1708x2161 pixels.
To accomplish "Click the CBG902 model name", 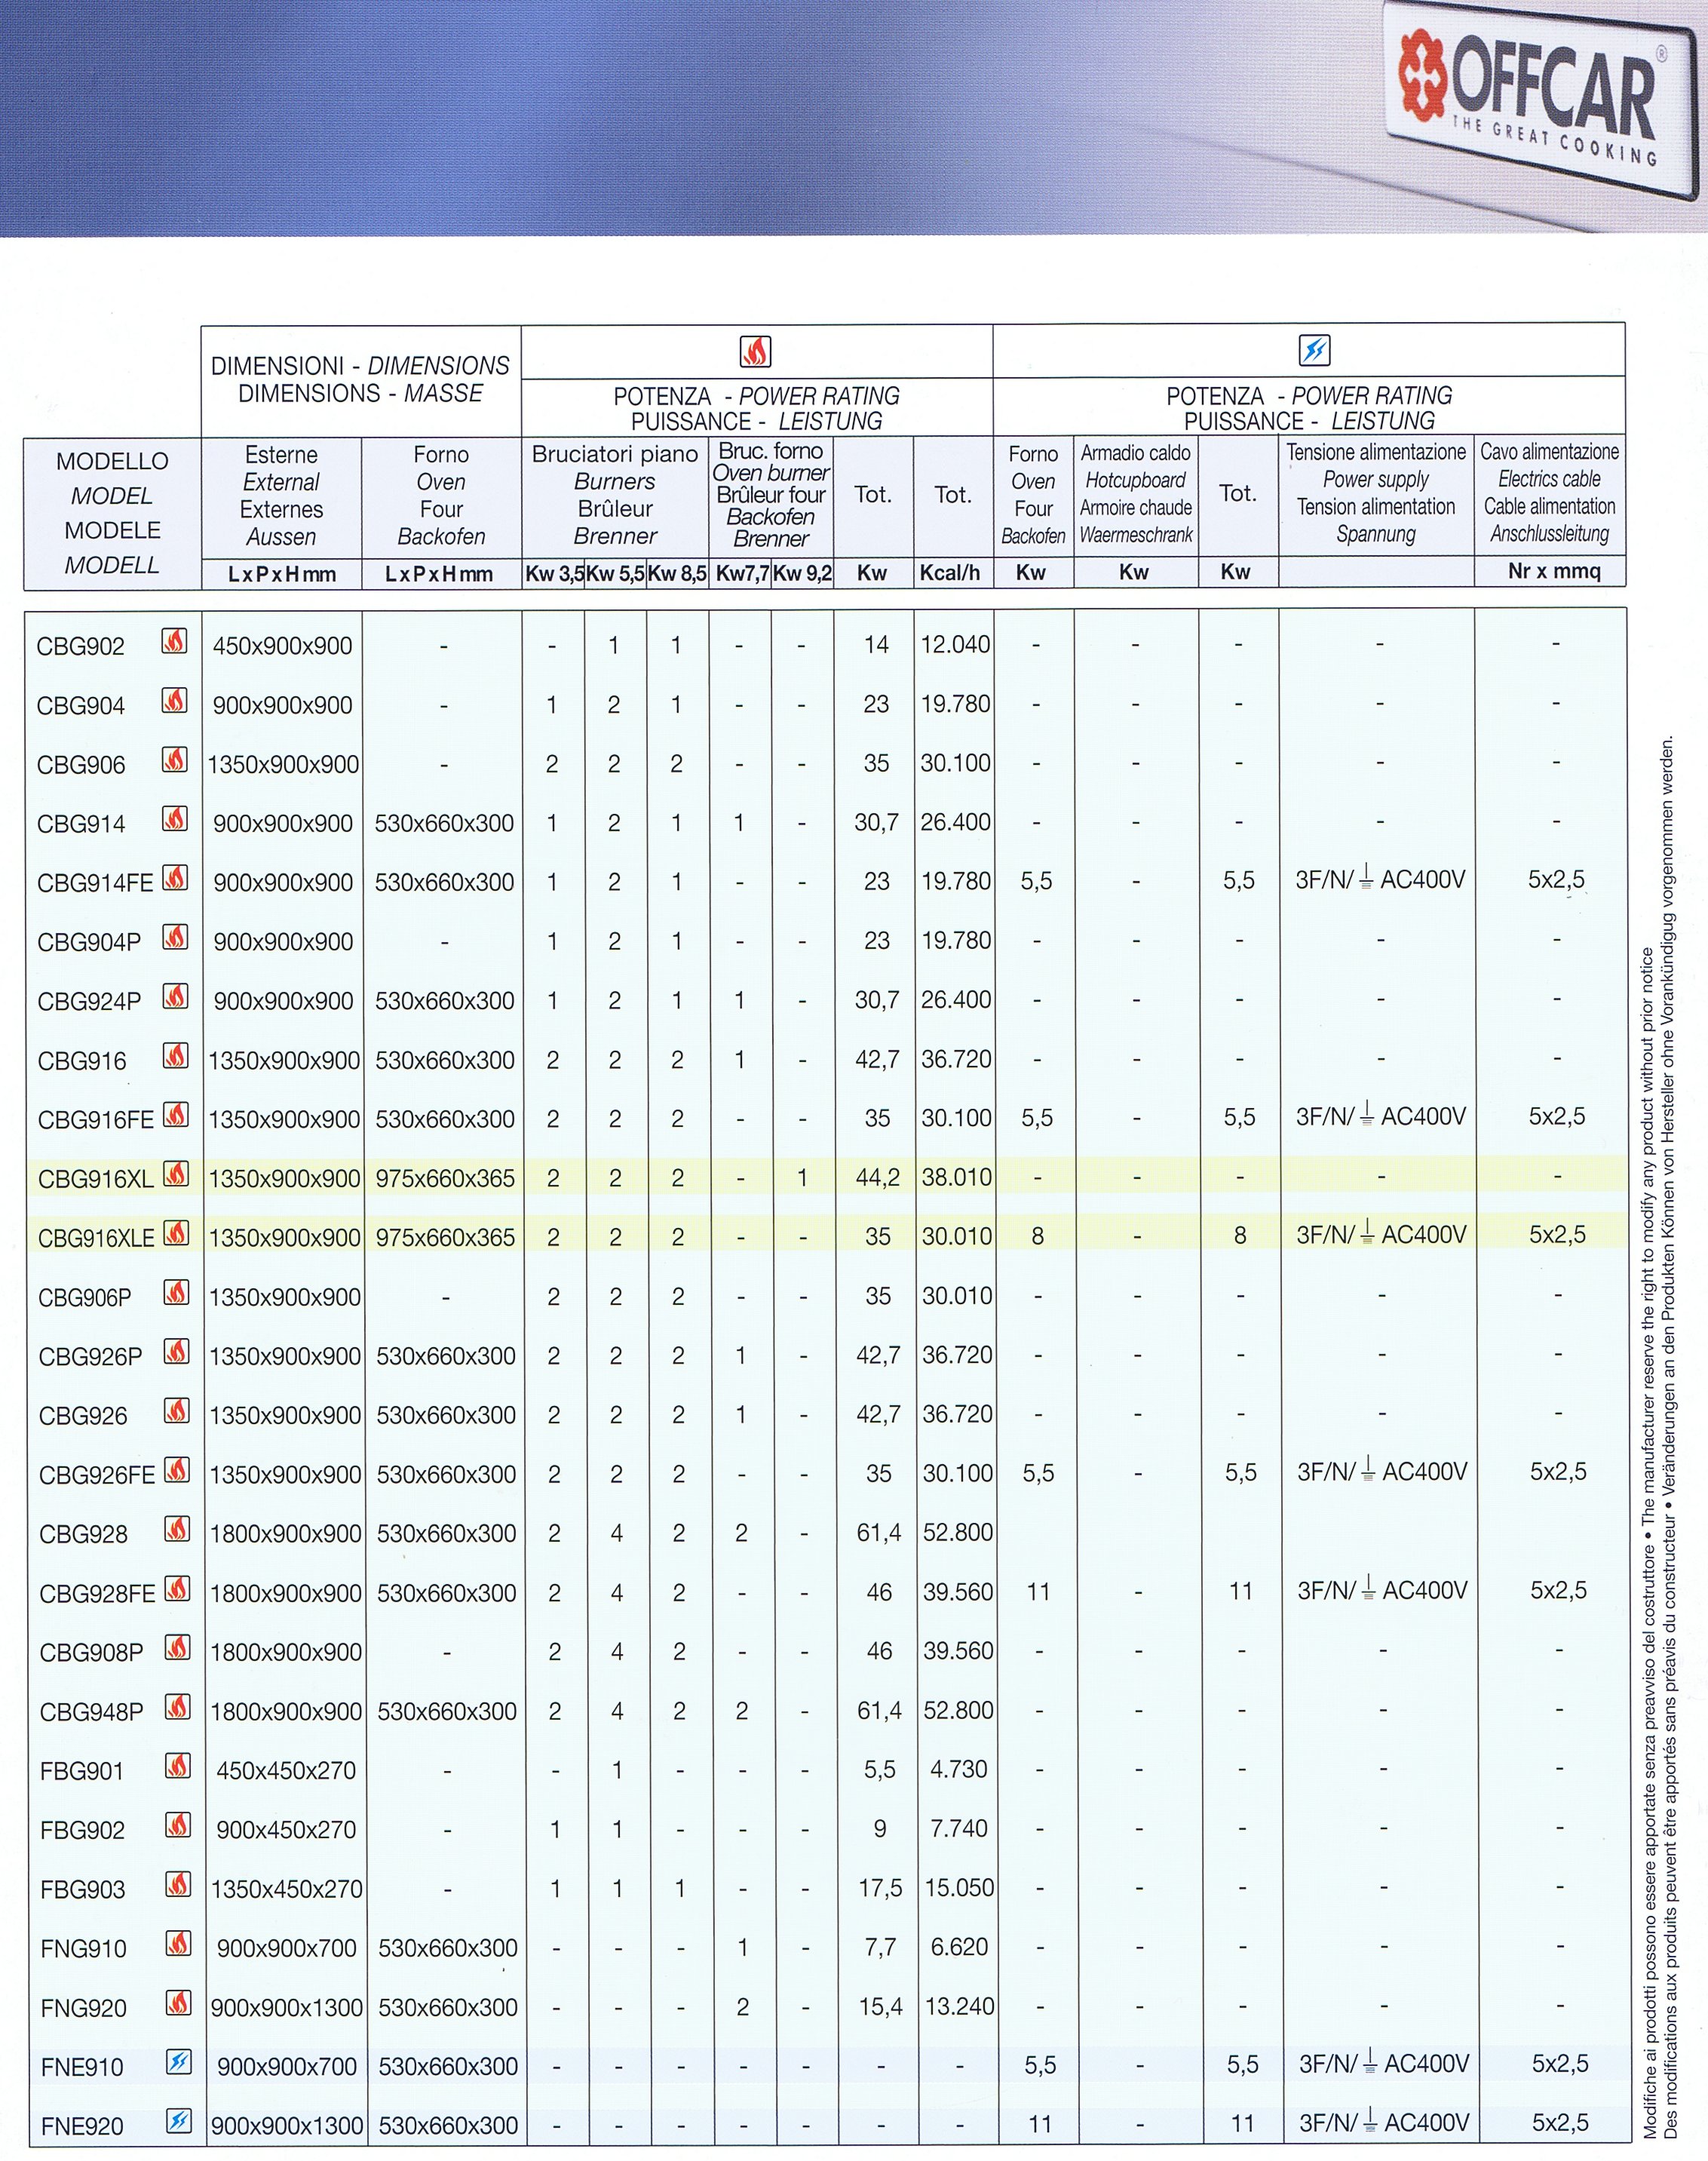I will click(81, 646).
